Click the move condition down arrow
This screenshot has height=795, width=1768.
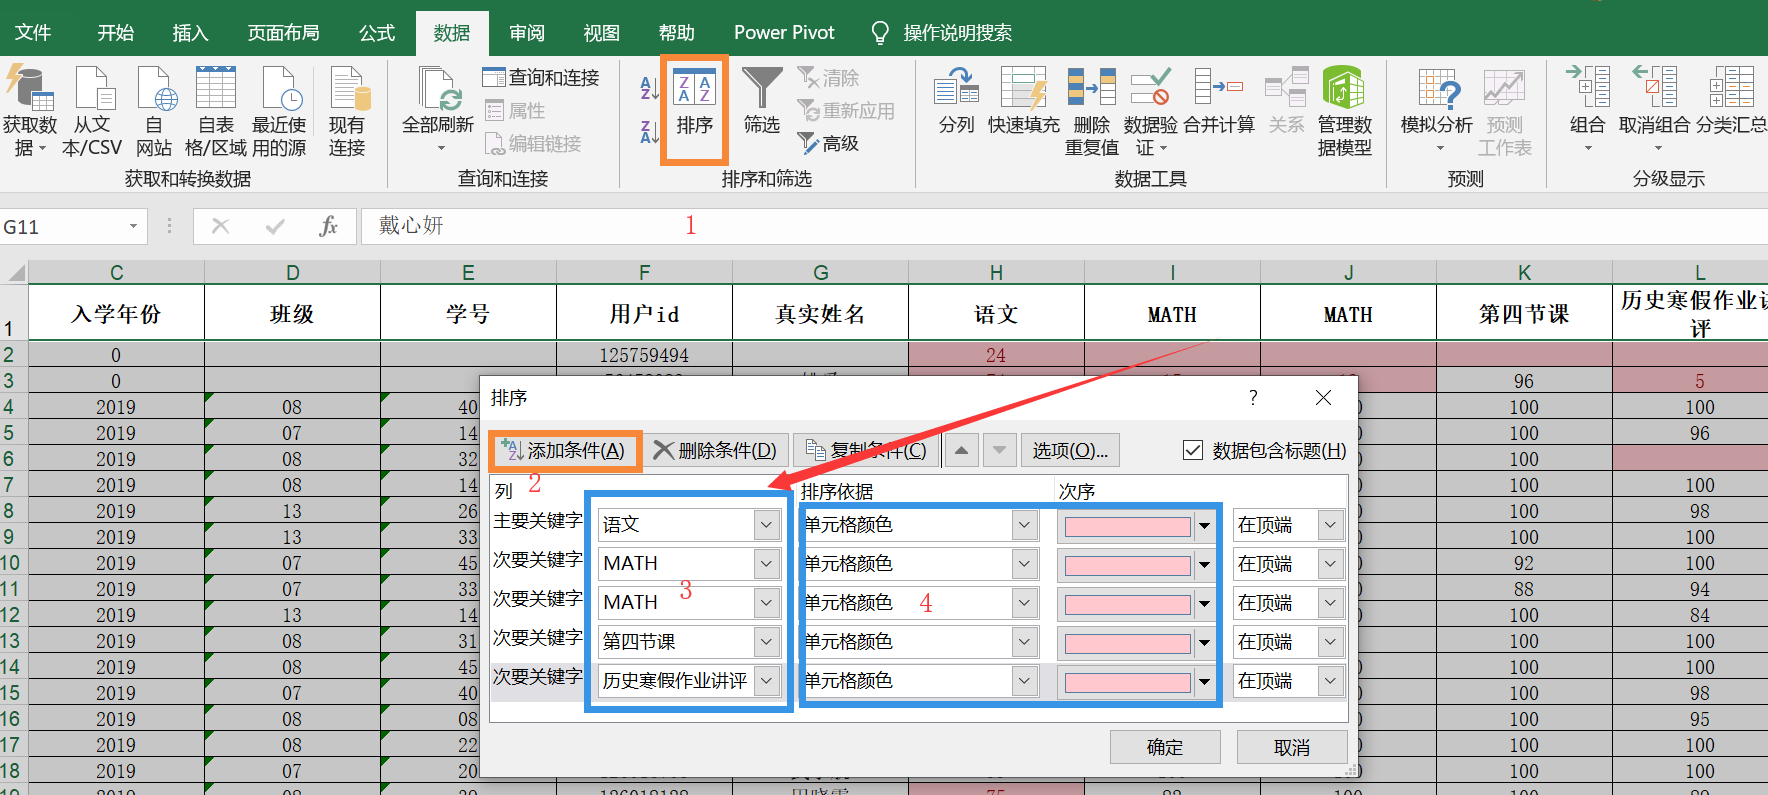coord(1000,451)
